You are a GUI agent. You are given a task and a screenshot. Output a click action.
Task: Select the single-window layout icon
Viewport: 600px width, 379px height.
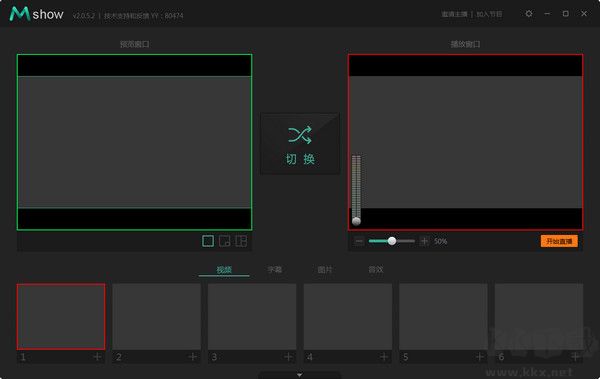click(208, 241)
